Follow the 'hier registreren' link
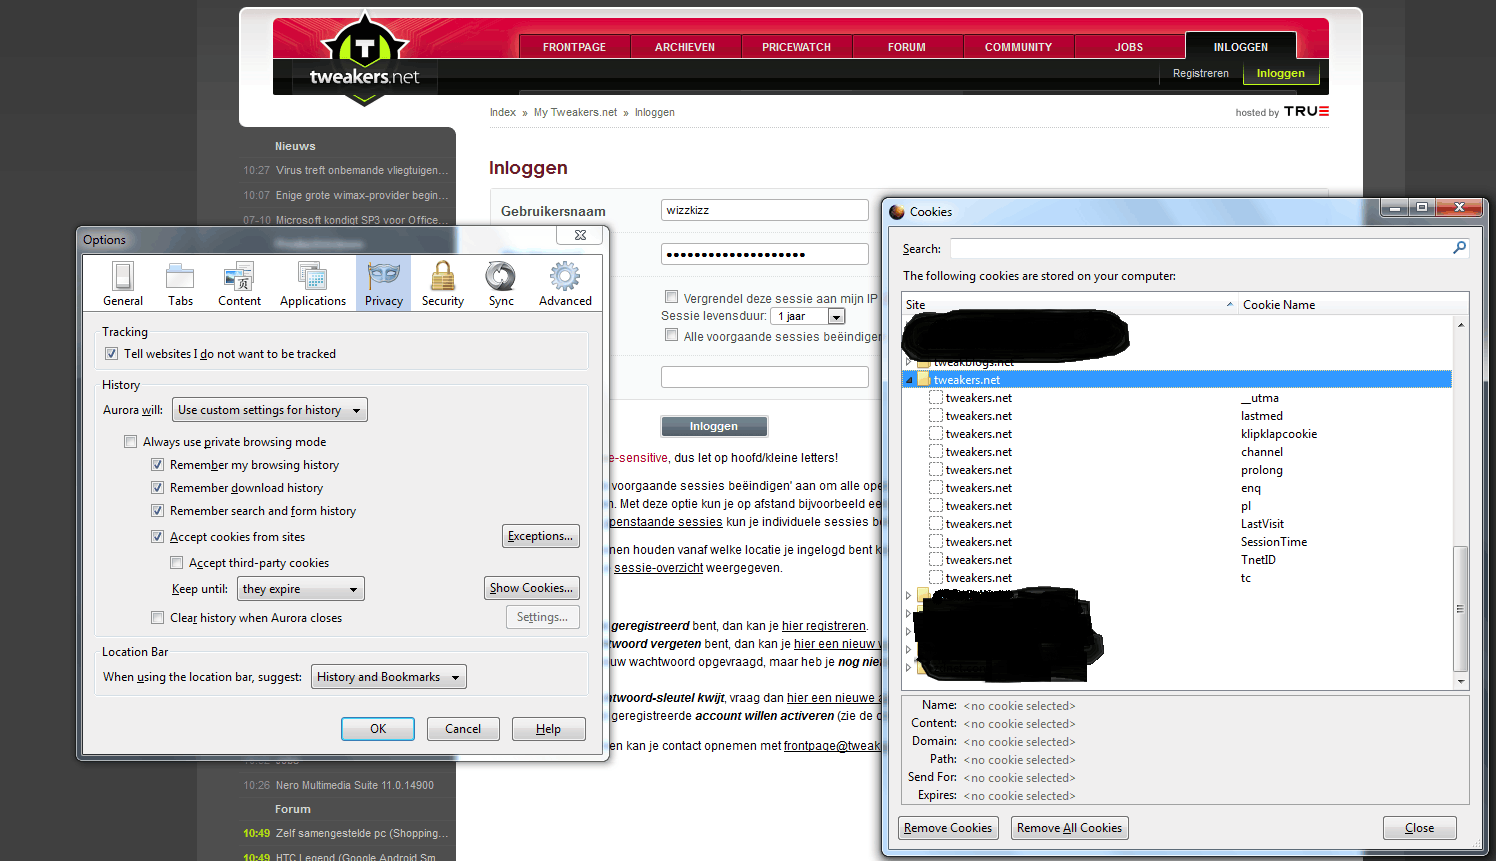 (824, 626)
